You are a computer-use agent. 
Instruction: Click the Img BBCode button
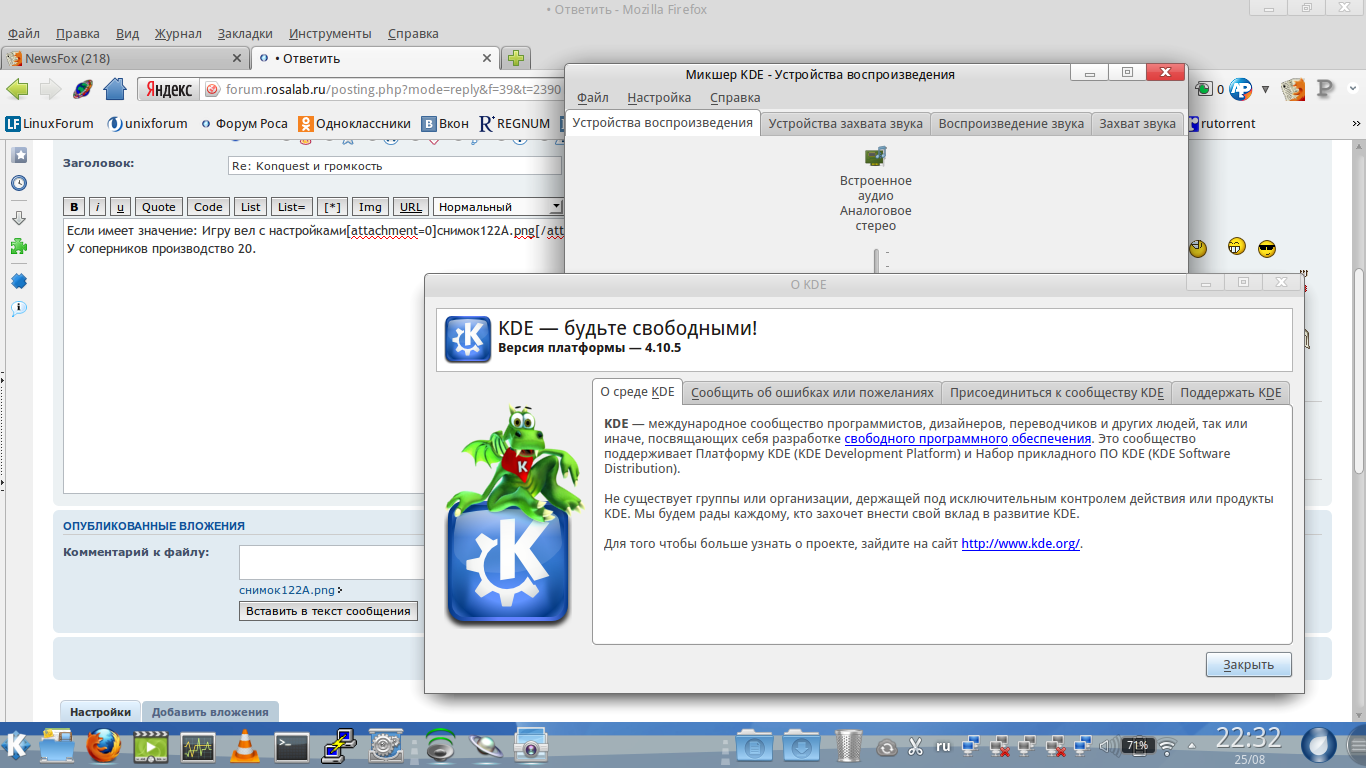pyautogui.click(x=370, y=207)
